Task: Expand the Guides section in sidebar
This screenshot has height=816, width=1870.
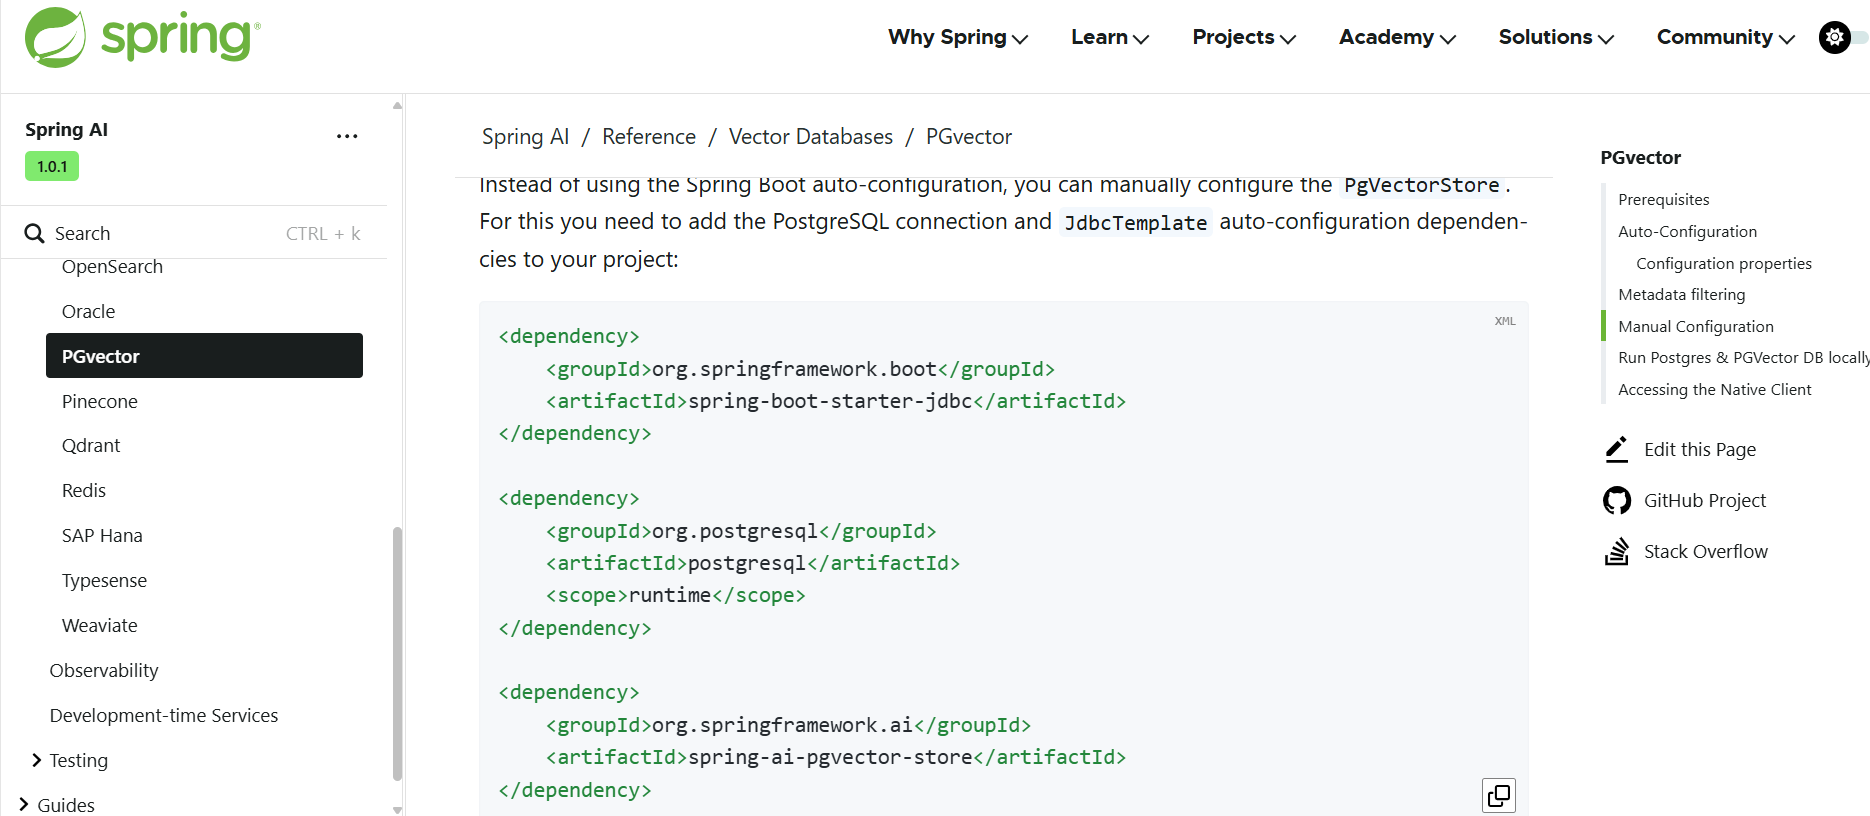Action: (24, 805)
